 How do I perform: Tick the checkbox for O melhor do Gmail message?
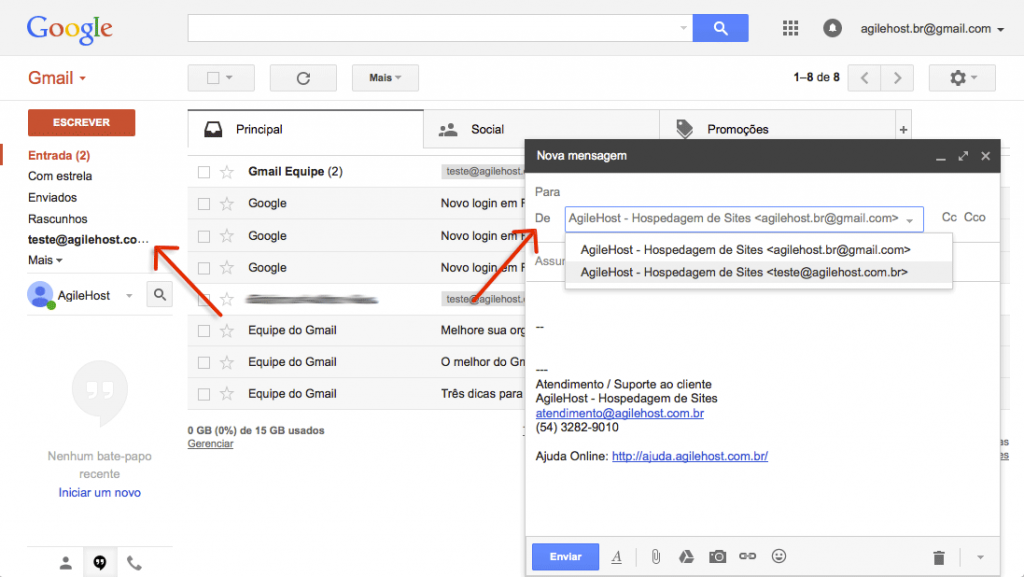click(x=204, y=362)
